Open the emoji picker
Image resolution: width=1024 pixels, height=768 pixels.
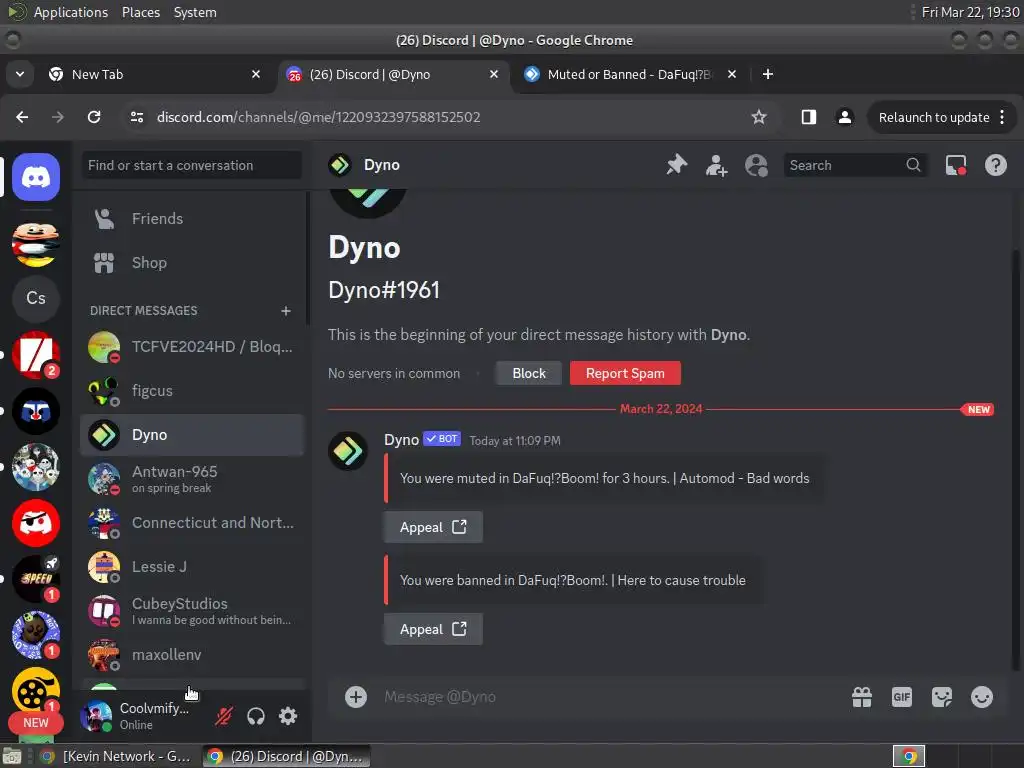coord(982,697)
